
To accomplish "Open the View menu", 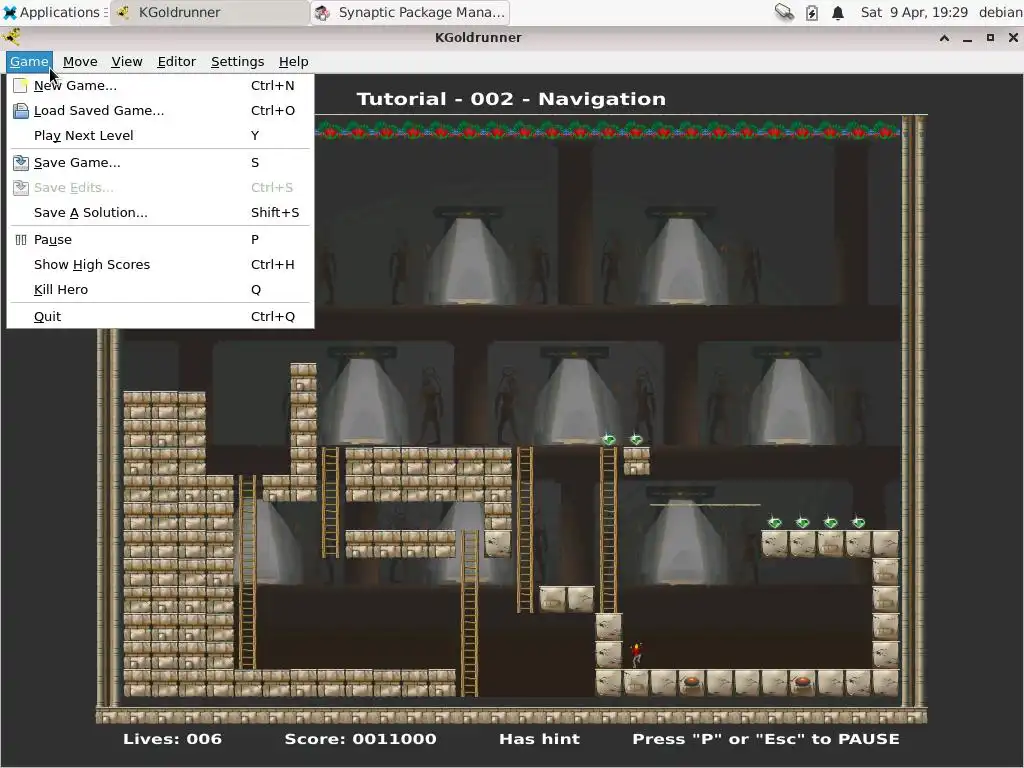I will pyautogui.click(x=127, y=61).
